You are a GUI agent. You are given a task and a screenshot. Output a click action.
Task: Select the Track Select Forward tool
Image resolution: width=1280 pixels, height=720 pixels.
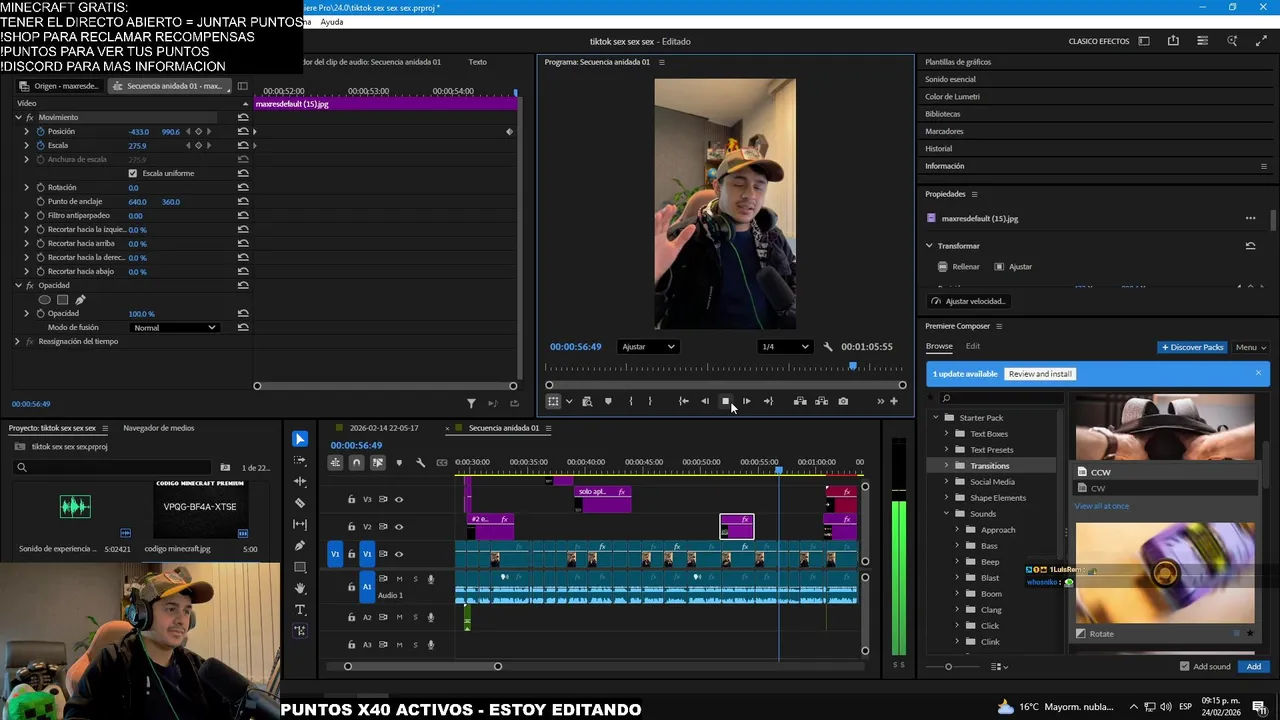click(300, 461)
